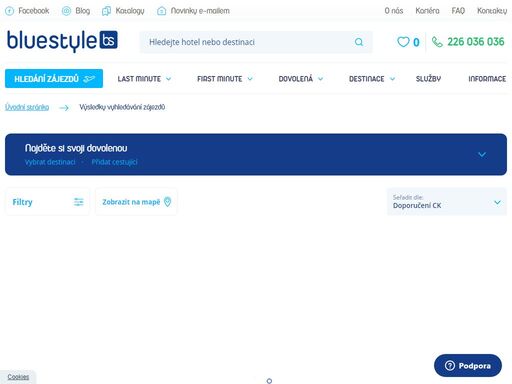Expand the Last Minute menu arrow
The width and height of the screenshot is (512, 384).
(x=168, y=79)
